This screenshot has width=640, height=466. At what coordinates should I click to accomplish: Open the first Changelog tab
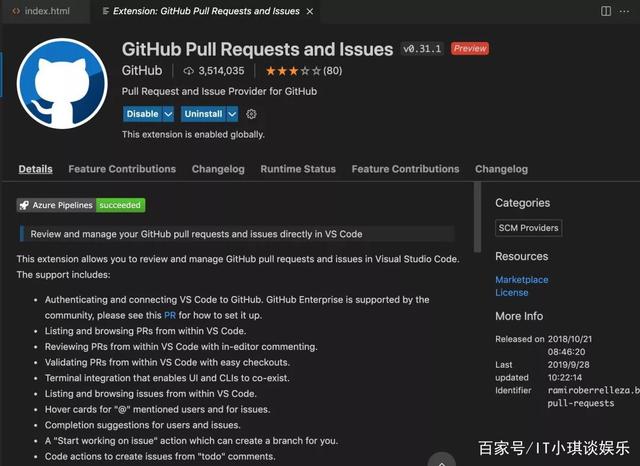tap(218, 169)
